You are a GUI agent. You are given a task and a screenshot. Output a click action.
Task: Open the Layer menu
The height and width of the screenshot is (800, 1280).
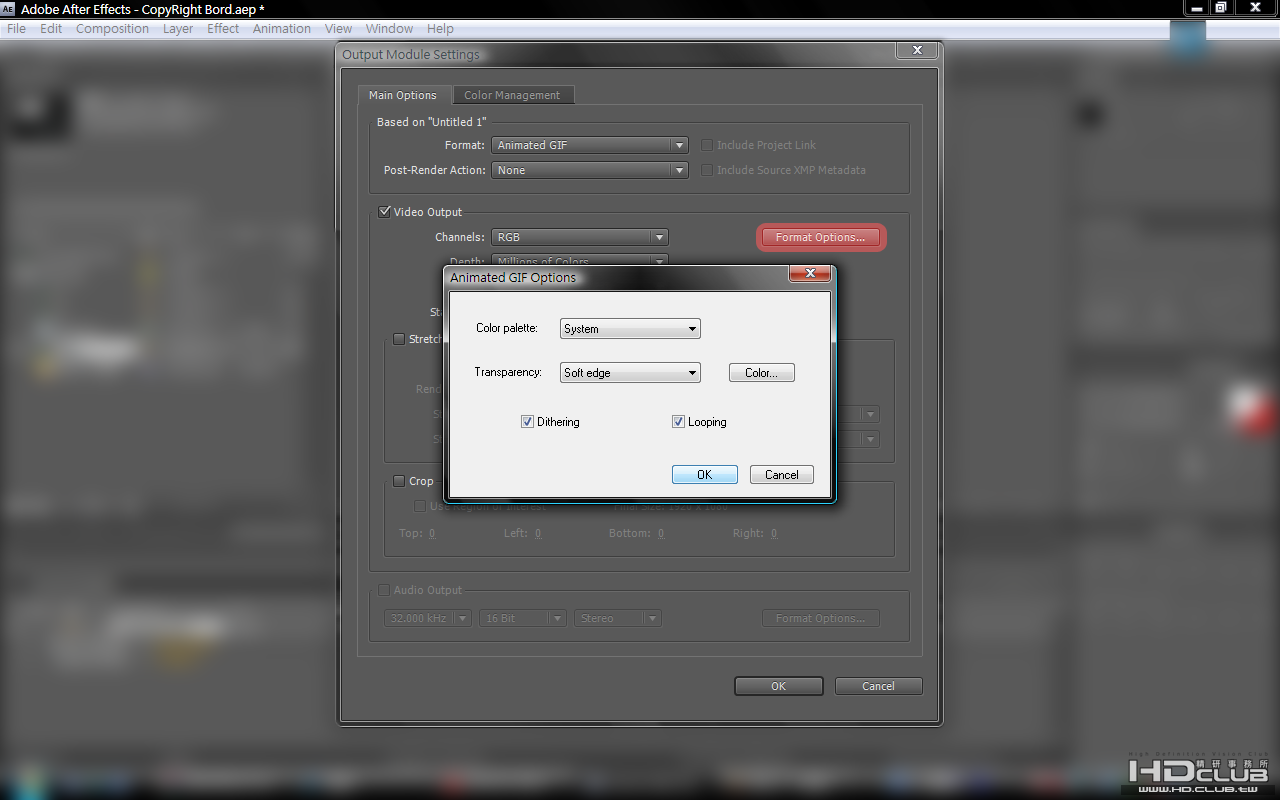[178, 28]
